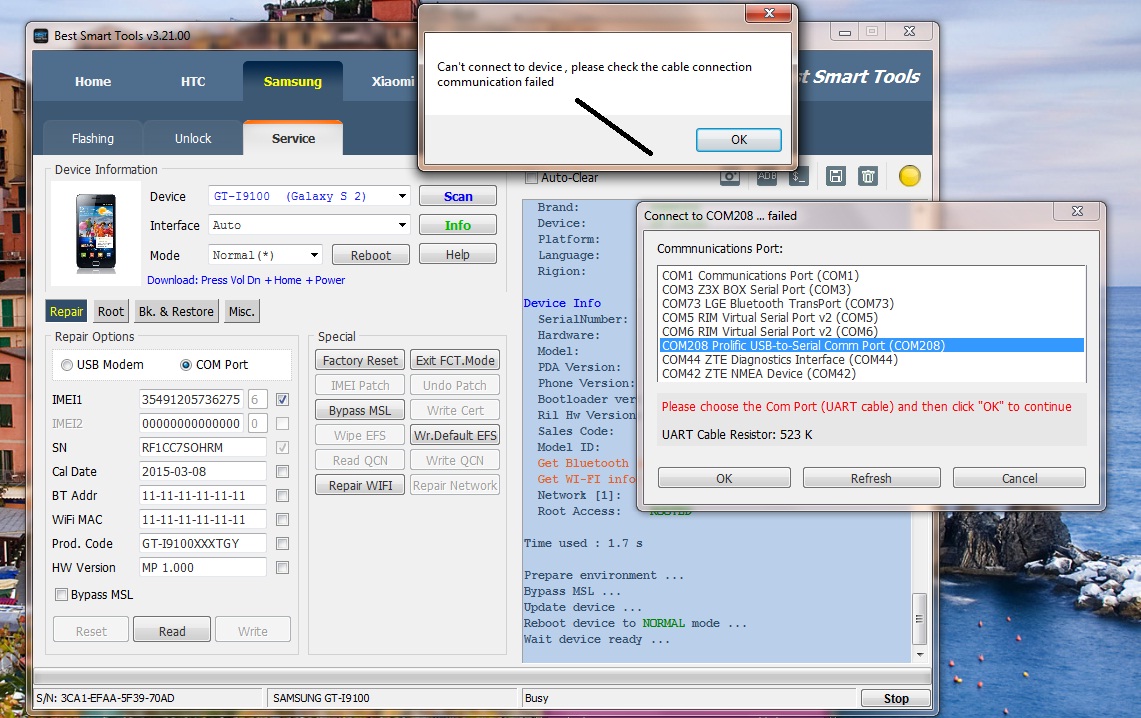Enable the Auto-Clear checkbox
1141x718 pixels.
[531, 177]
